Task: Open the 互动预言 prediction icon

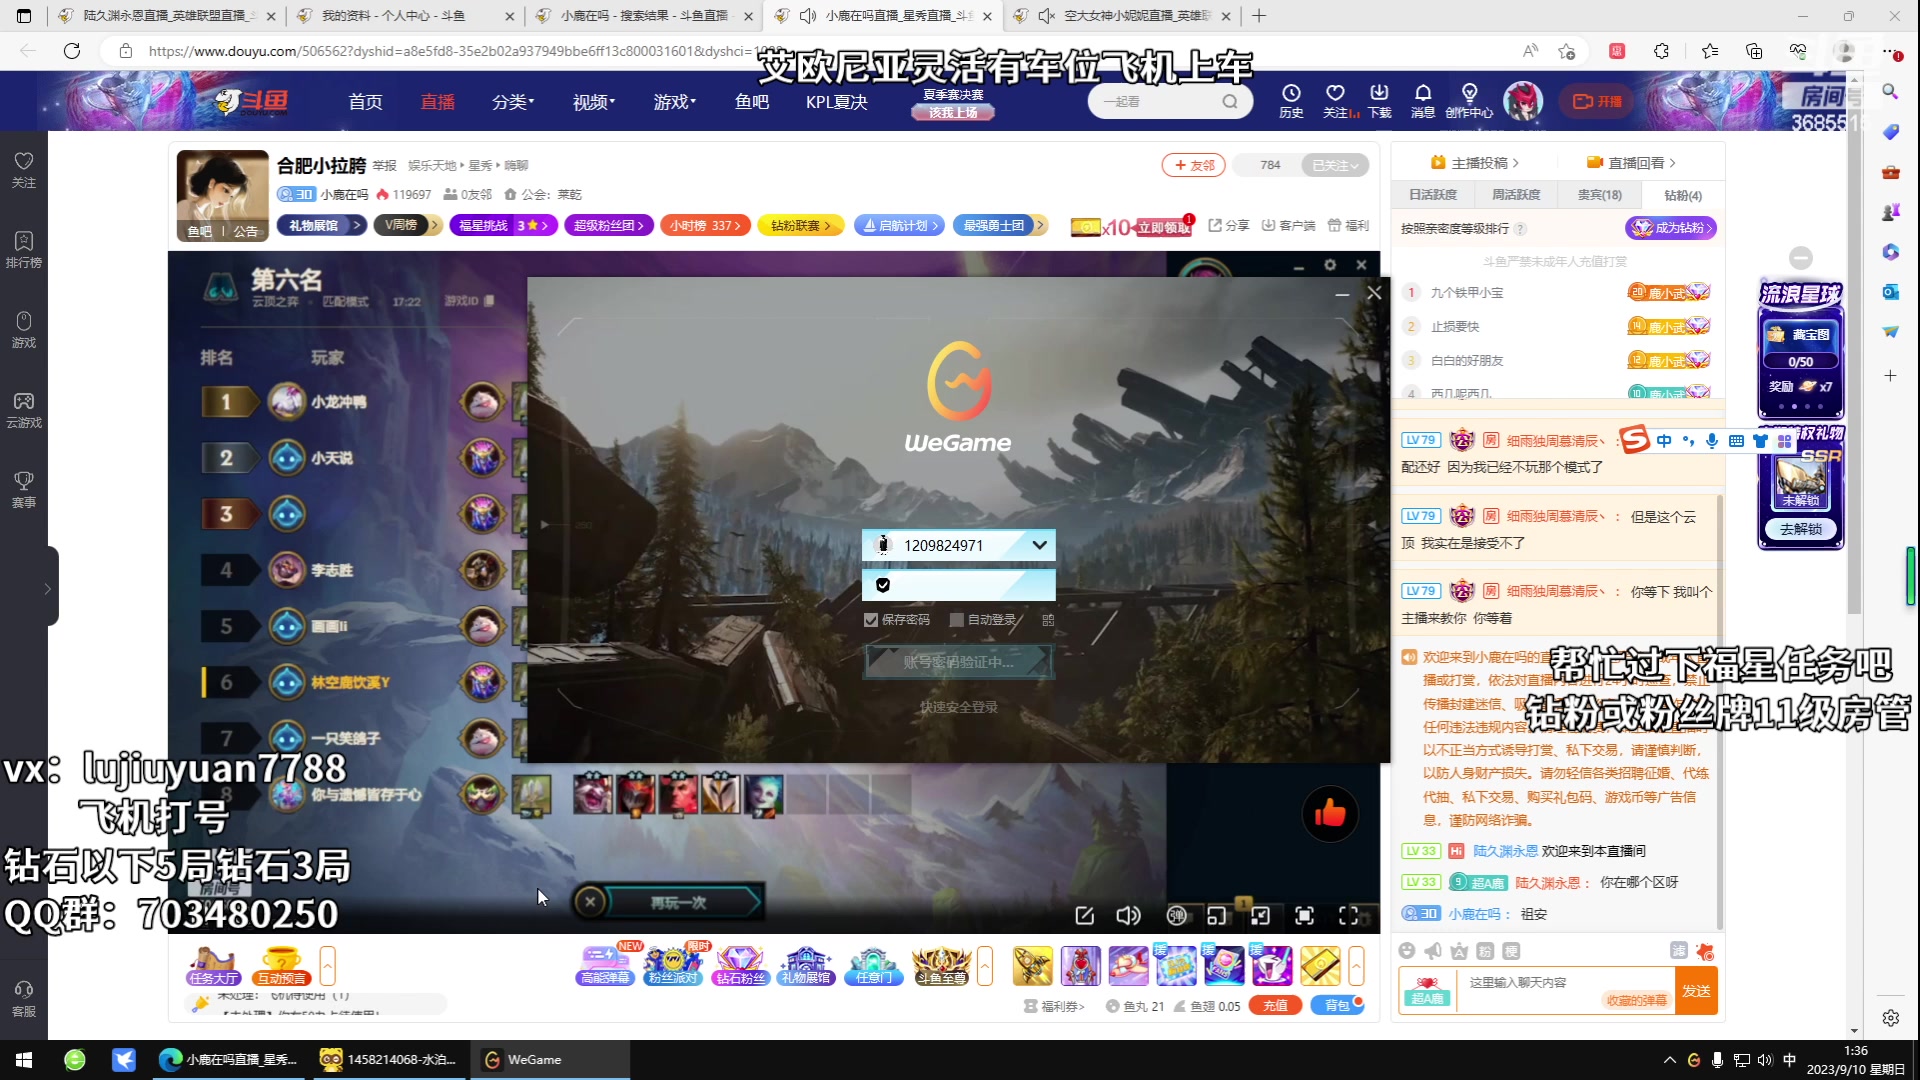Action: (x=281, y=965)
